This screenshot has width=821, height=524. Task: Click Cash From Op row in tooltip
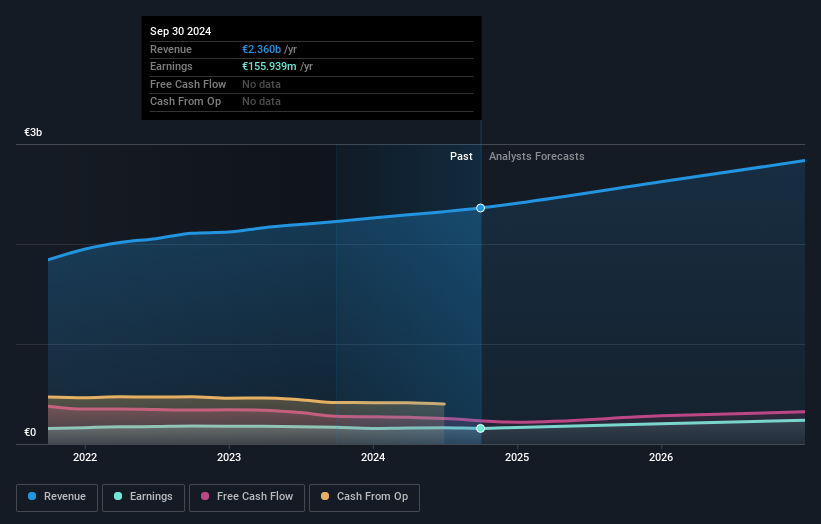pyautogui.click(x=312, y=102)
